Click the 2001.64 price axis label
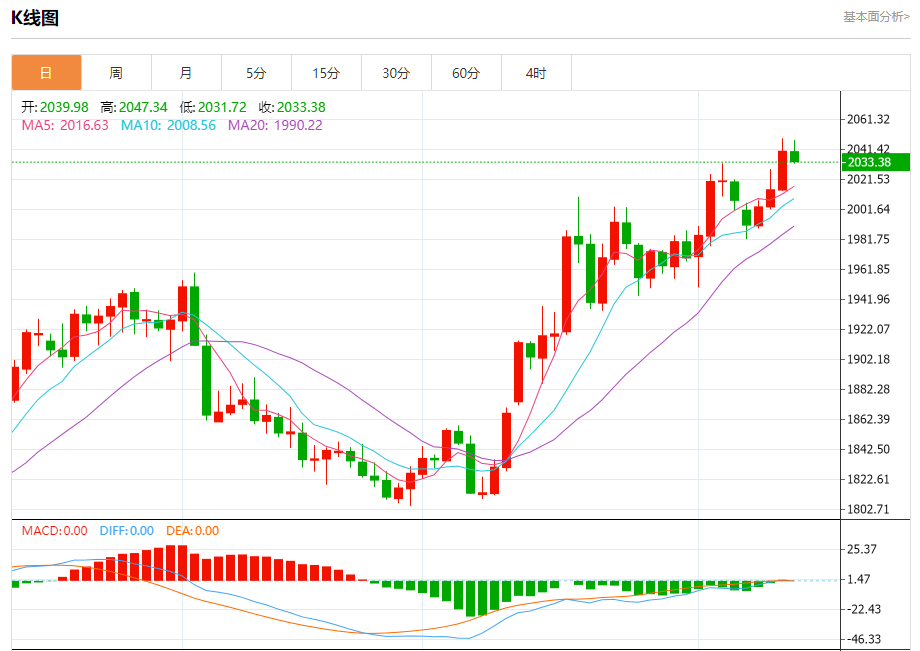The image size is (920, 651). [x=868, y=209]
